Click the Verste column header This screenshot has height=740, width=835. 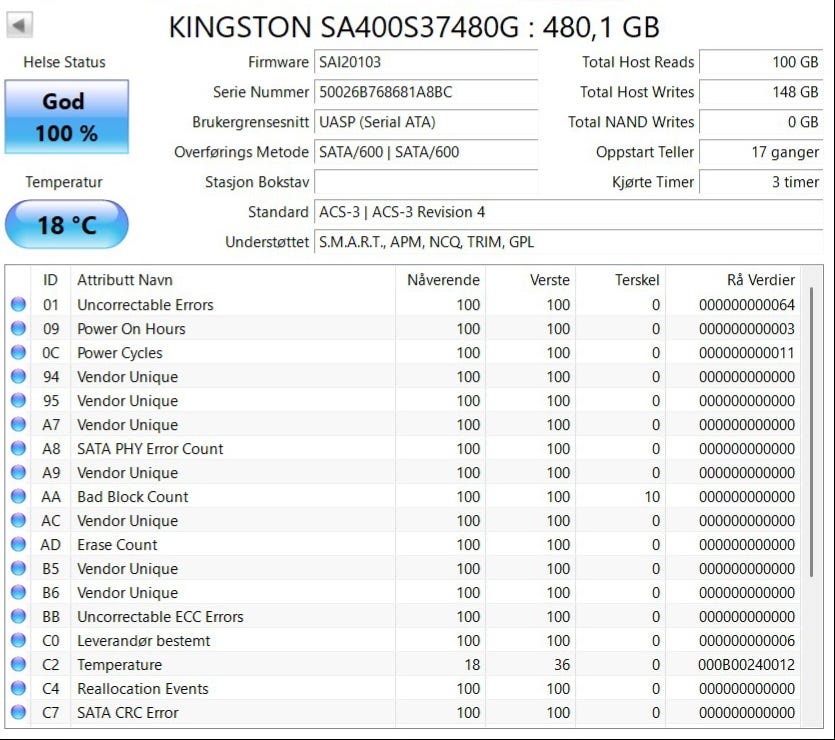point(530,280)
